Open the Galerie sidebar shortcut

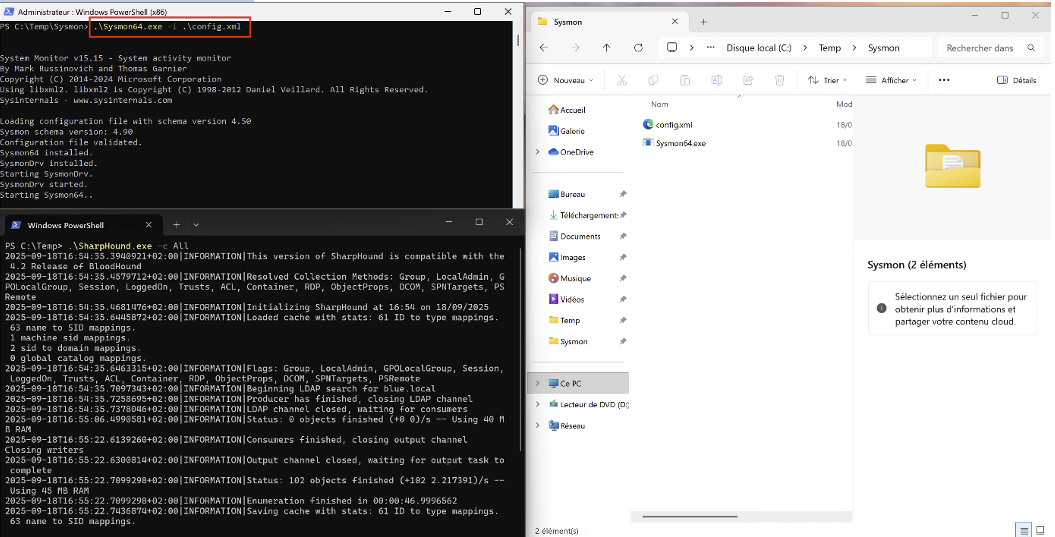(572, 130)
